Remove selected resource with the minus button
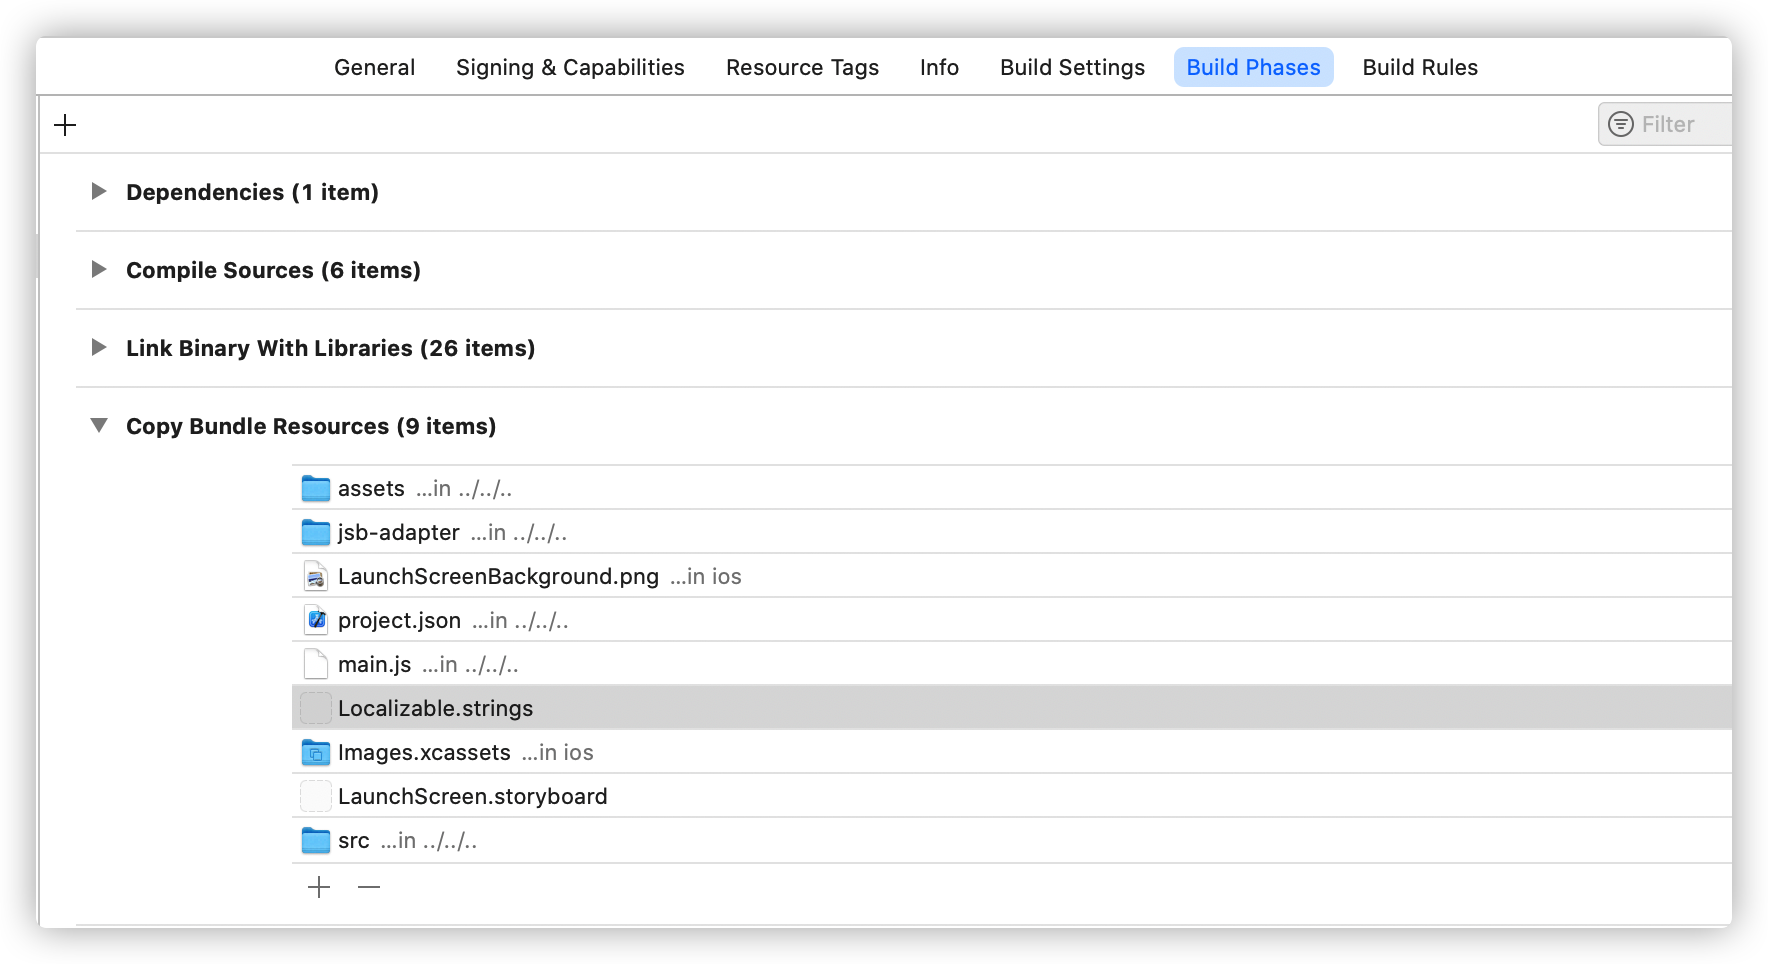1768x964 pixels. click(x=369, y=887)
